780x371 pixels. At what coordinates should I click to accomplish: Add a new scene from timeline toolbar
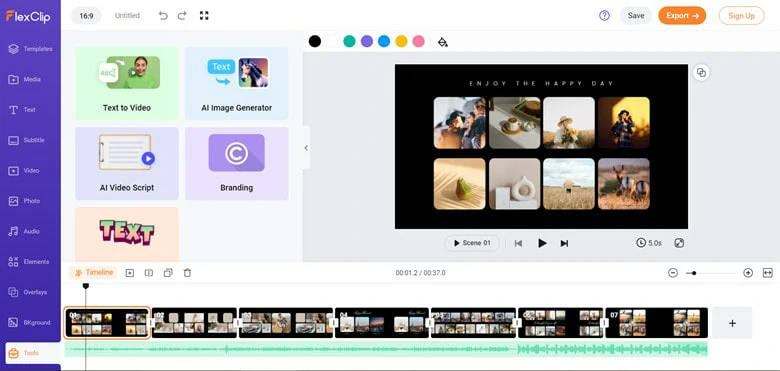(x=130, y=273)
